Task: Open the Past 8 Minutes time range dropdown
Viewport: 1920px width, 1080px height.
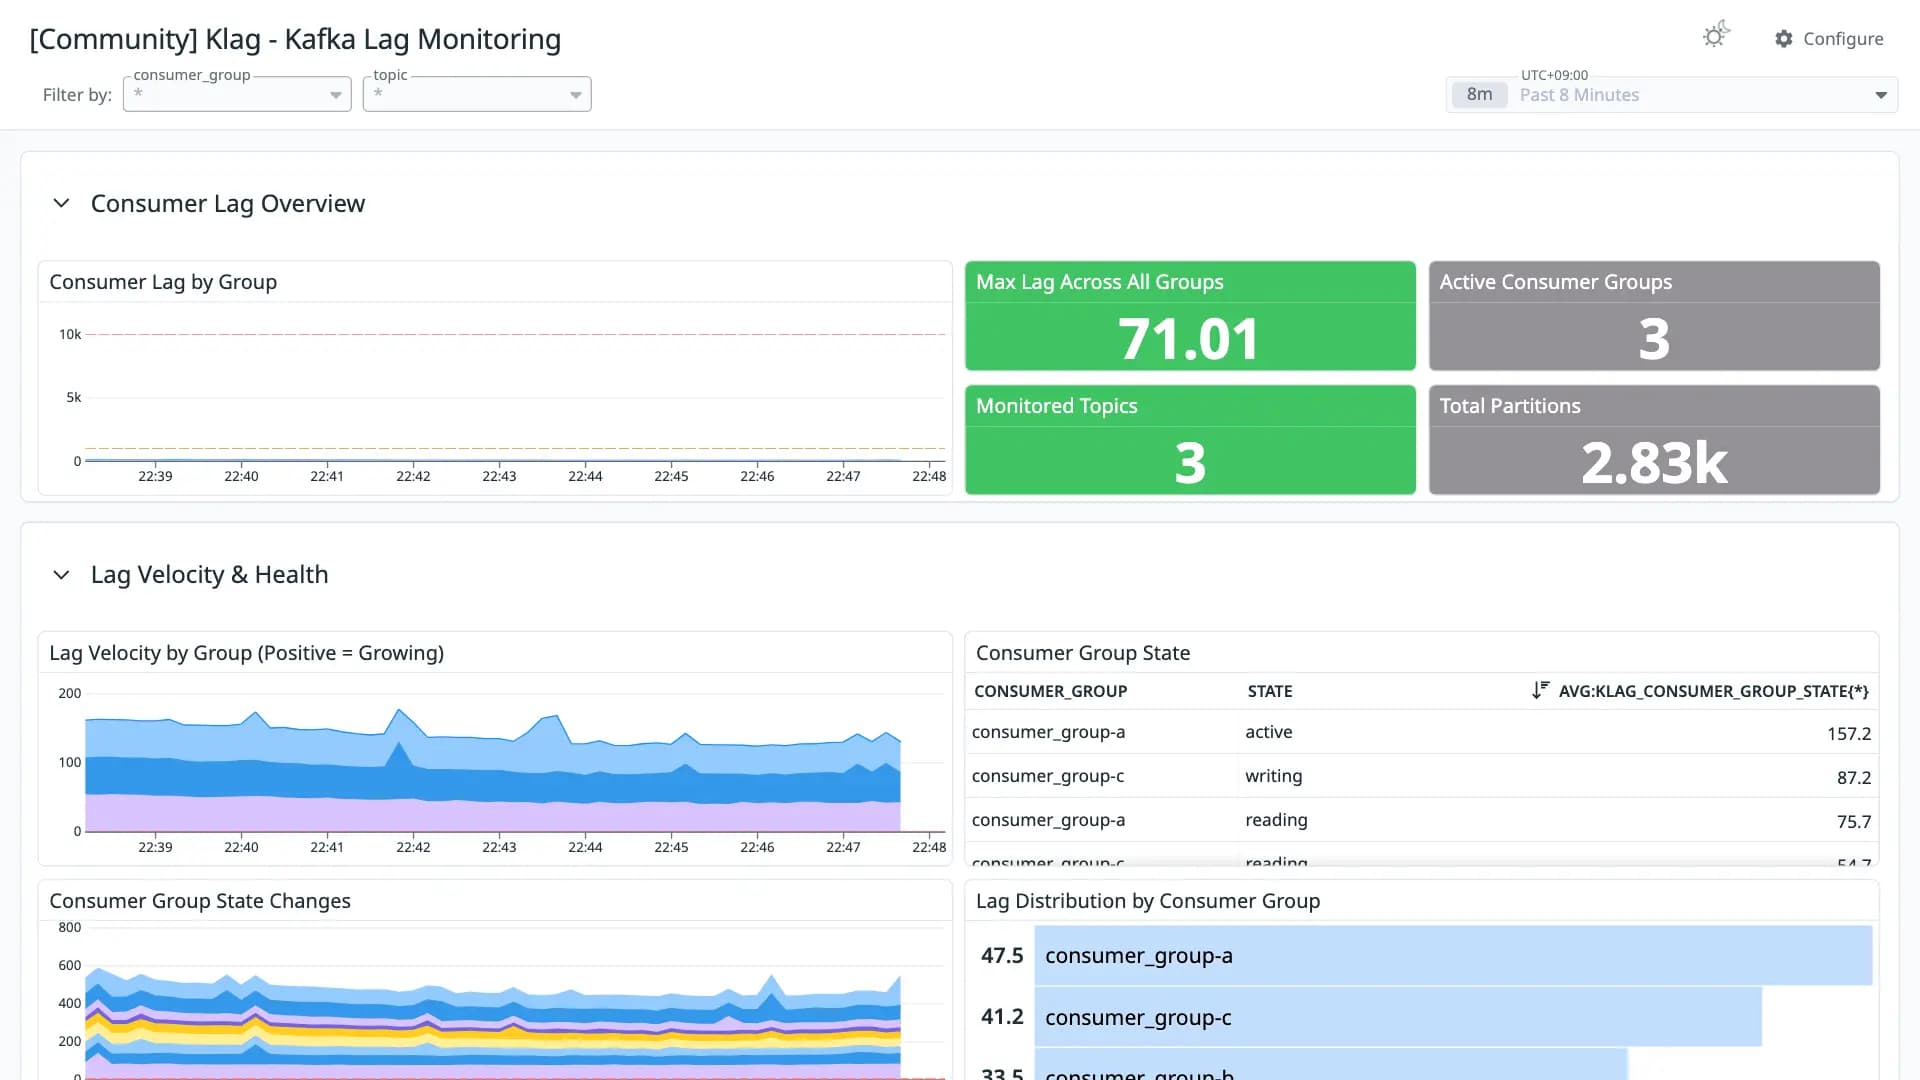Action: tap(1672, 95)
